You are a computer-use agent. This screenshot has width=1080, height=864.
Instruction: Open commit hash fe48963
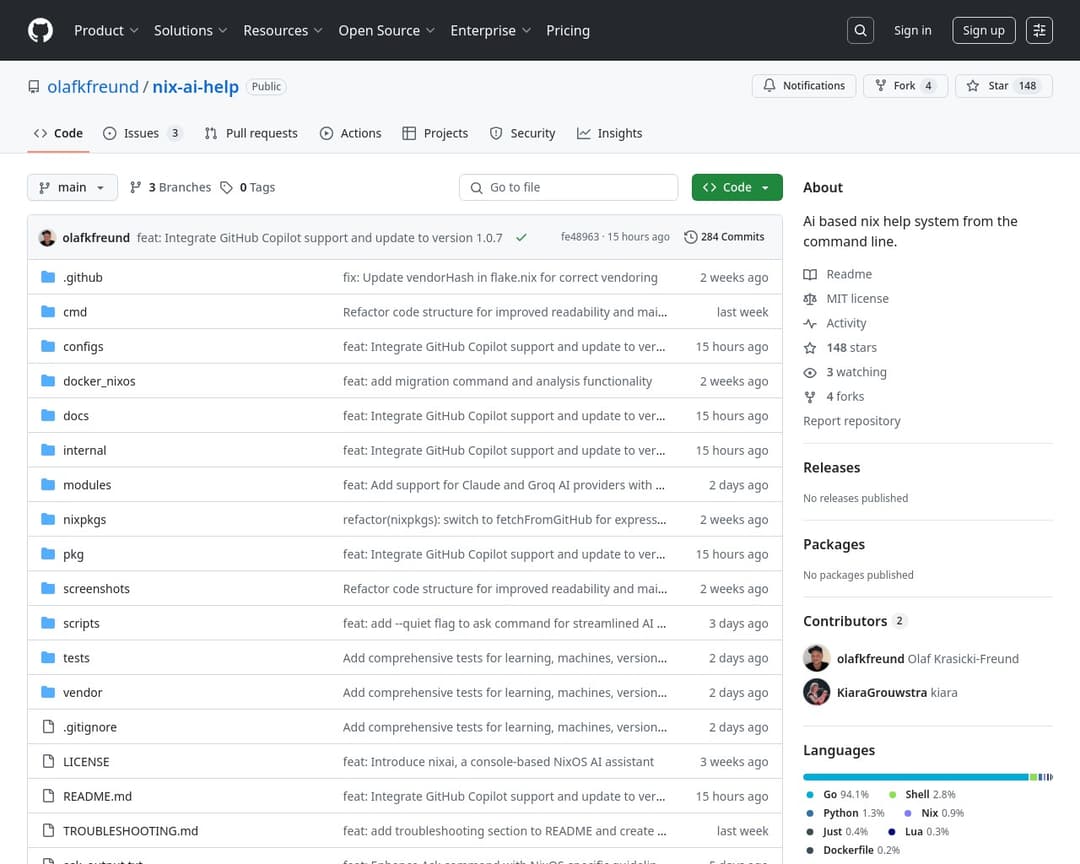pos(579,237)
